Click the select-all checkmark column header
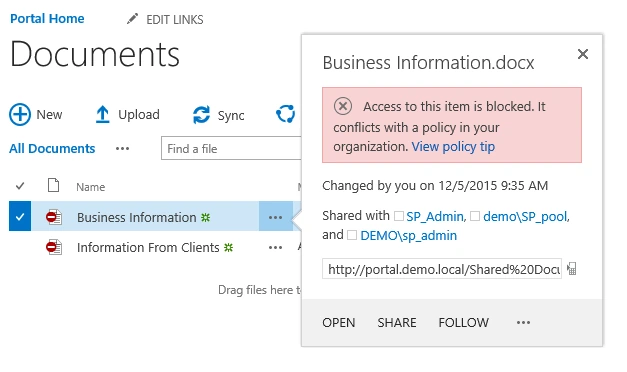Image resolution: width=627 pixels, height=372 pixels. coord(20,186)
